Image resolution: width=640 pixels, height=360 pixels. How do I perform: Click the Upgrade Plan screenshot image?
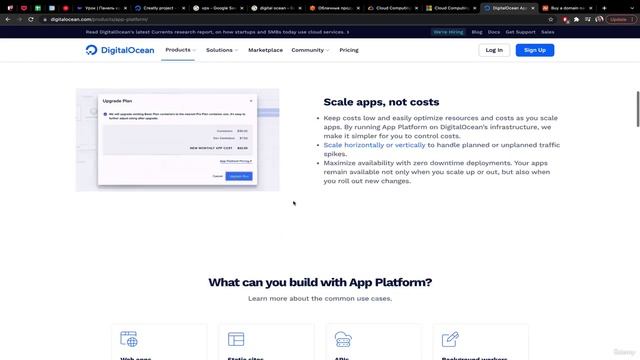178,140
